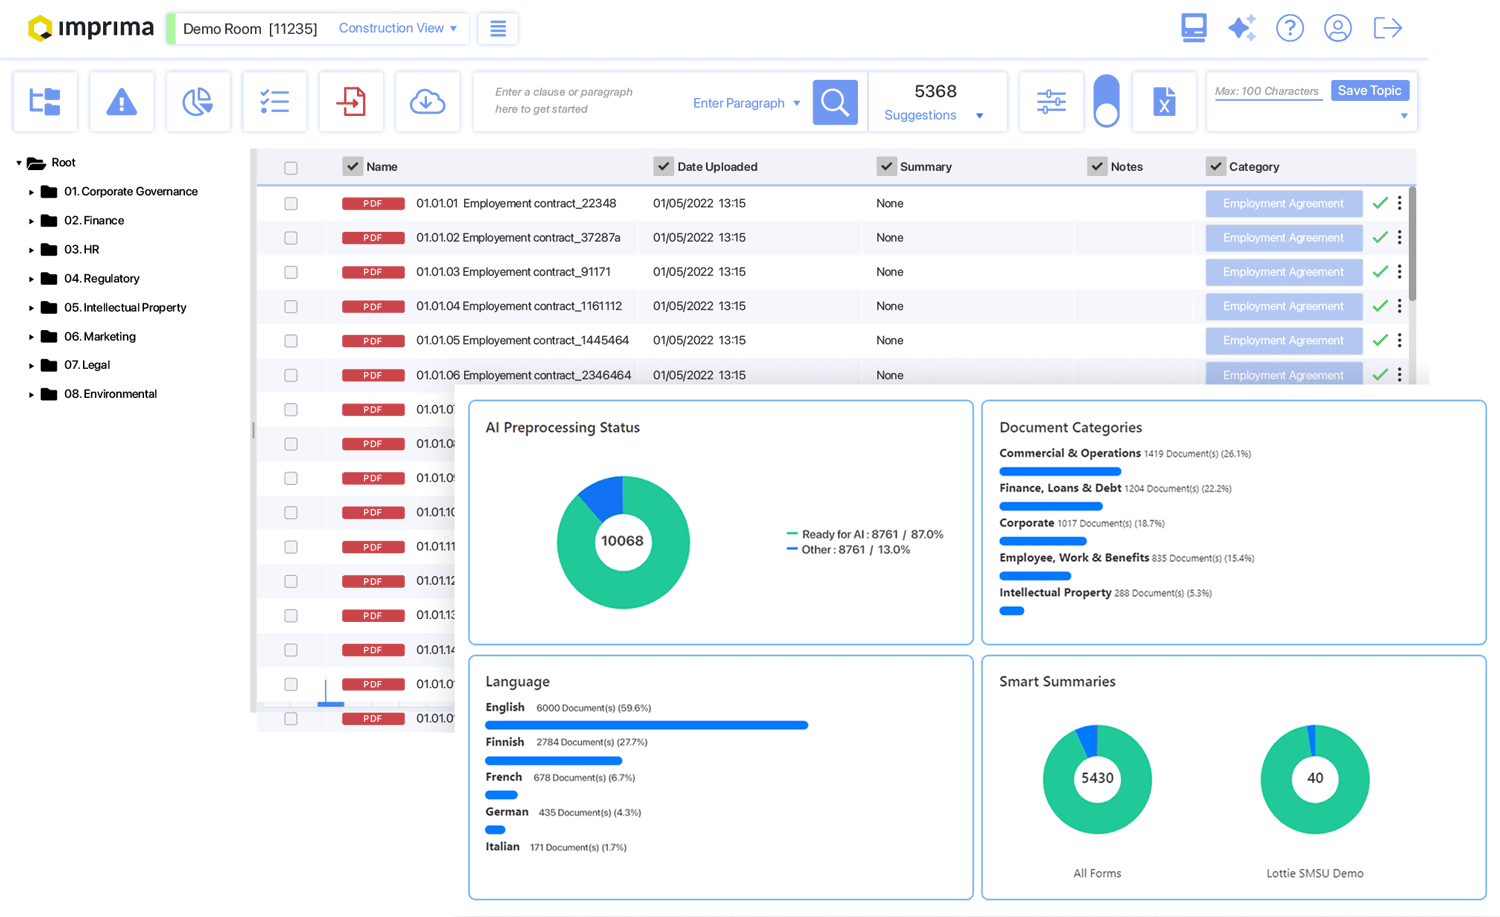Click the Save Topic button
Screen dimensions: 1500x917
pyautogui.click(x=1369, y=90)
